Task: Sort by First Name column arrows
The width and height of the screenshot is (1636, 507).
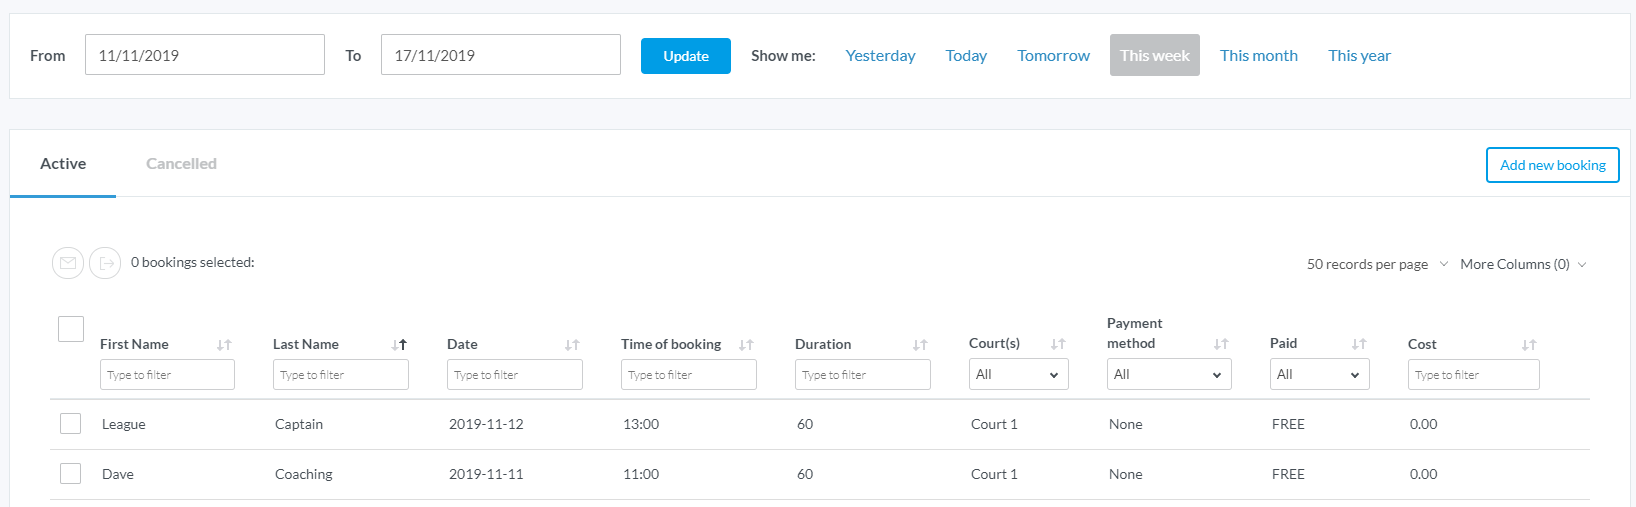Action: coord(224,345)
